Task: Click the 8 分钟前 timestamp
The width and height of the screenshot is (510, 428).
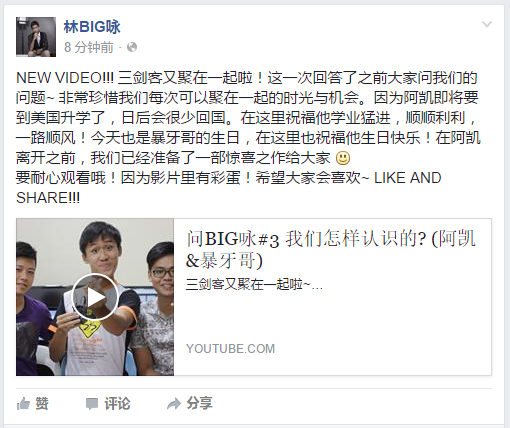Action: coord(89,47)
